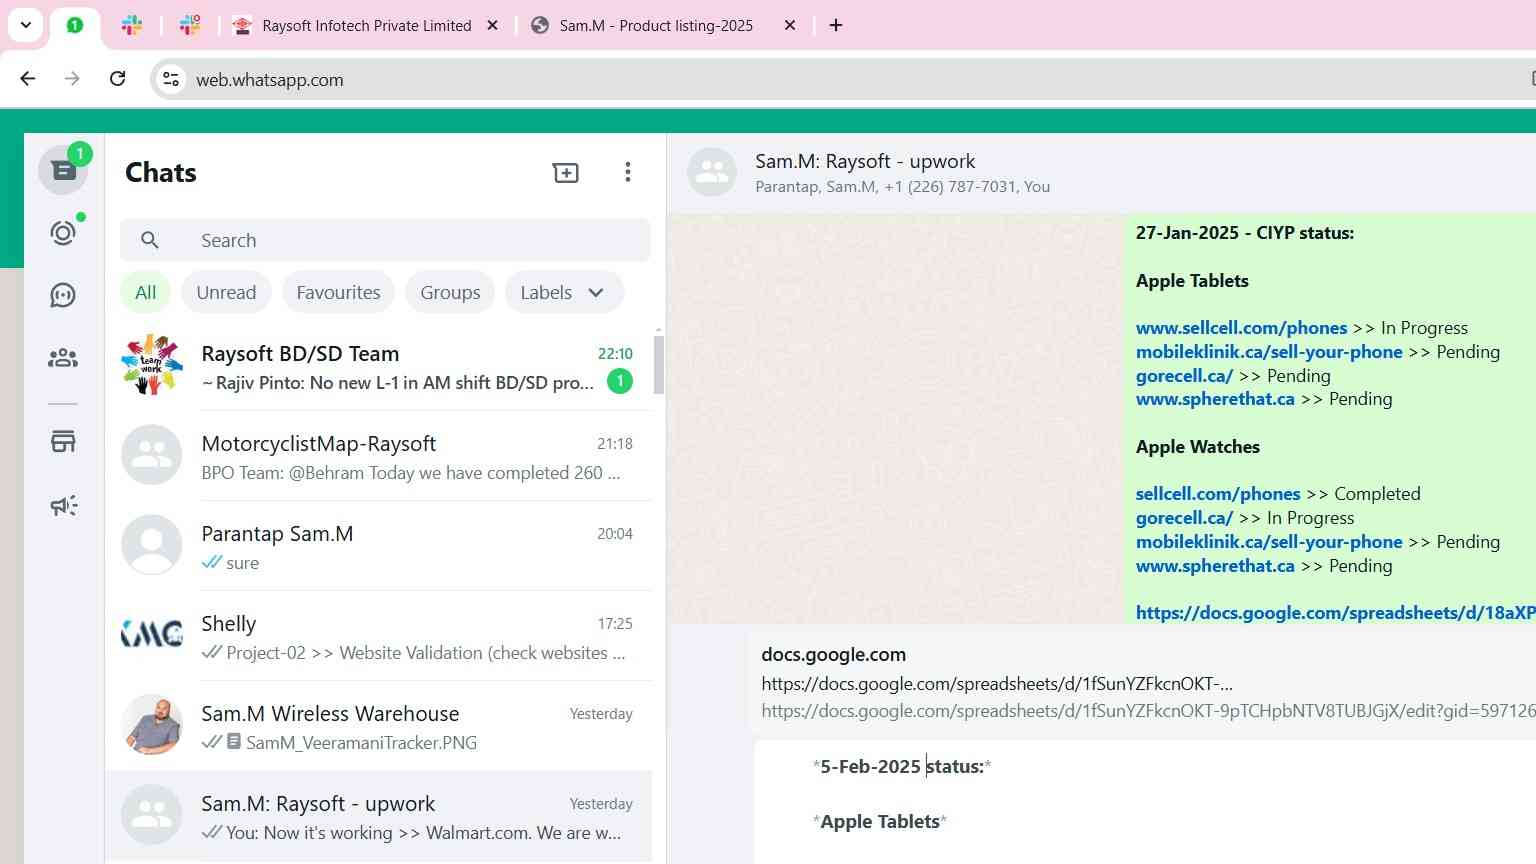The height and width of the screenshot is (864, 1536).
Task: Click the group avatar in conversation header
Action: coord(712,172)
